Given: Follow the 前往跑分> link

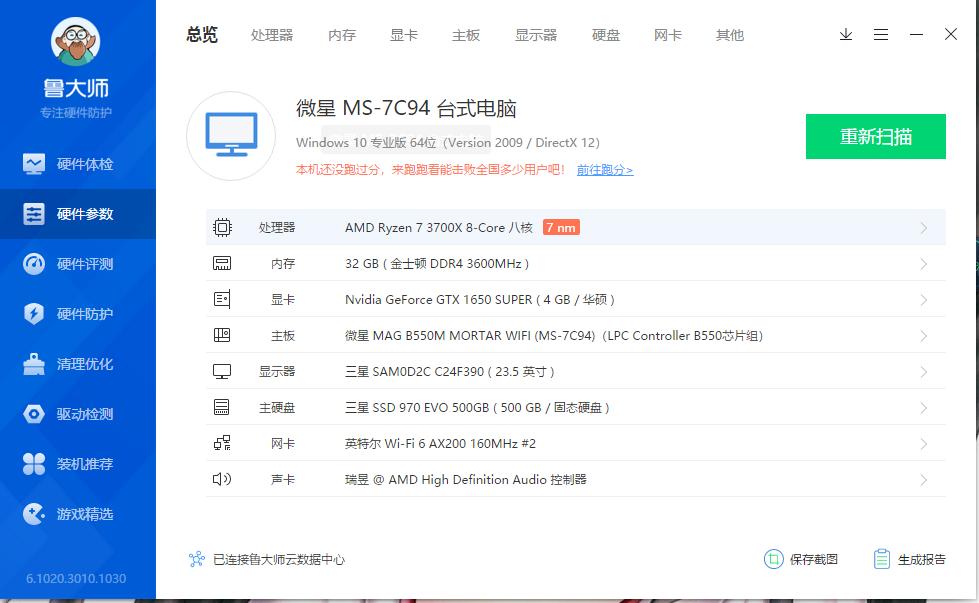Looking at the screenshot, I should pos(605,170).
